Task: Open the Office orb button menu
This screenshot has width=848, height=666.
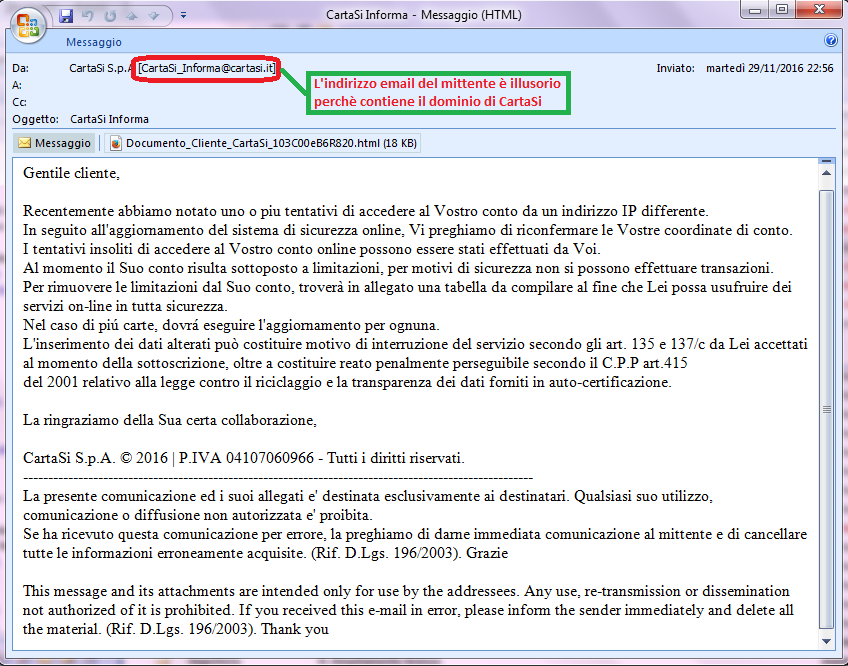Action: point(28,24)
